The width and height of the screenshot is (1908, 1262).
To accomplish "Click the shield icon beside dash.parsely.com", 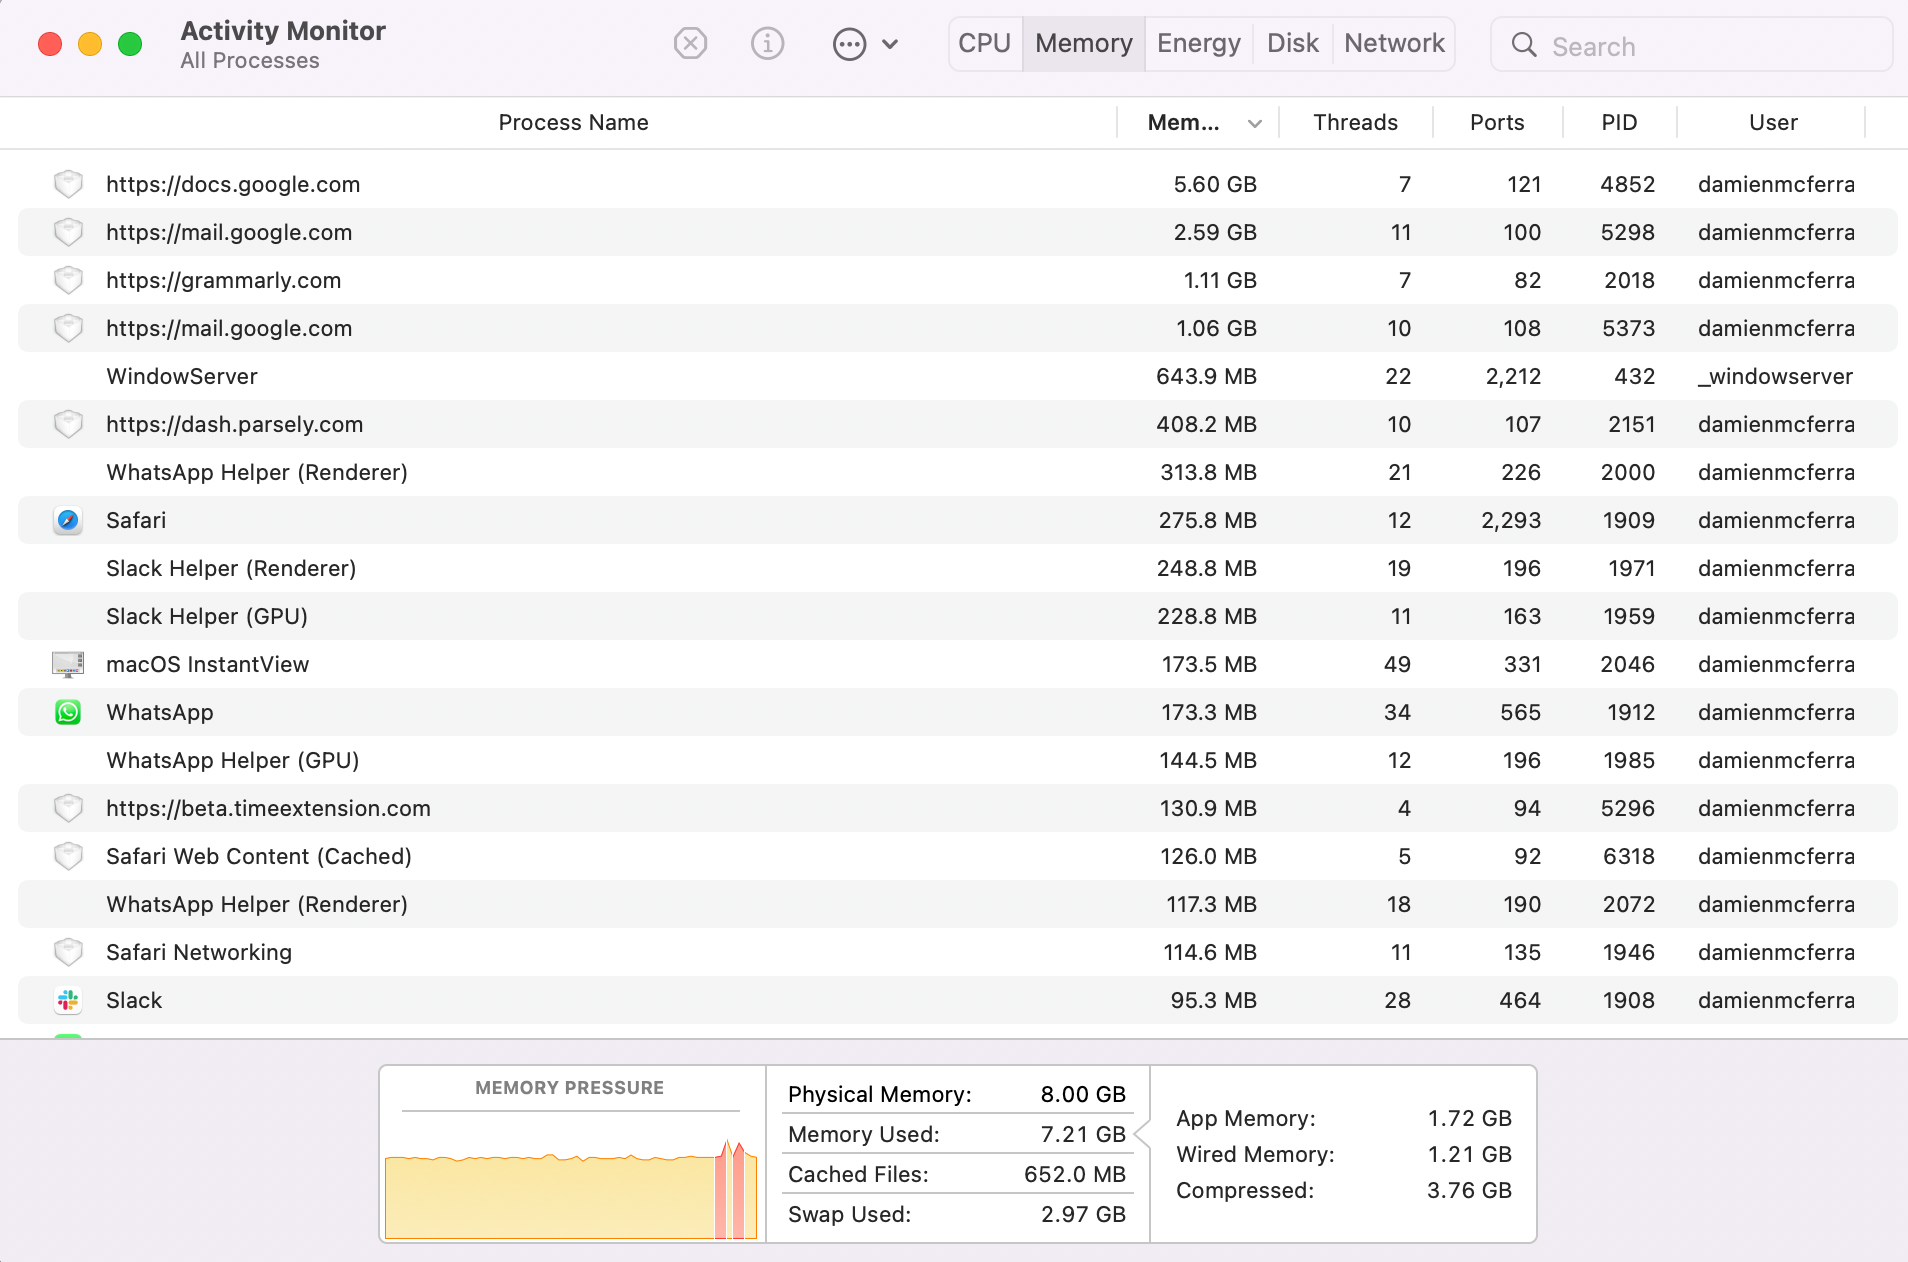I will coord(68,424).
